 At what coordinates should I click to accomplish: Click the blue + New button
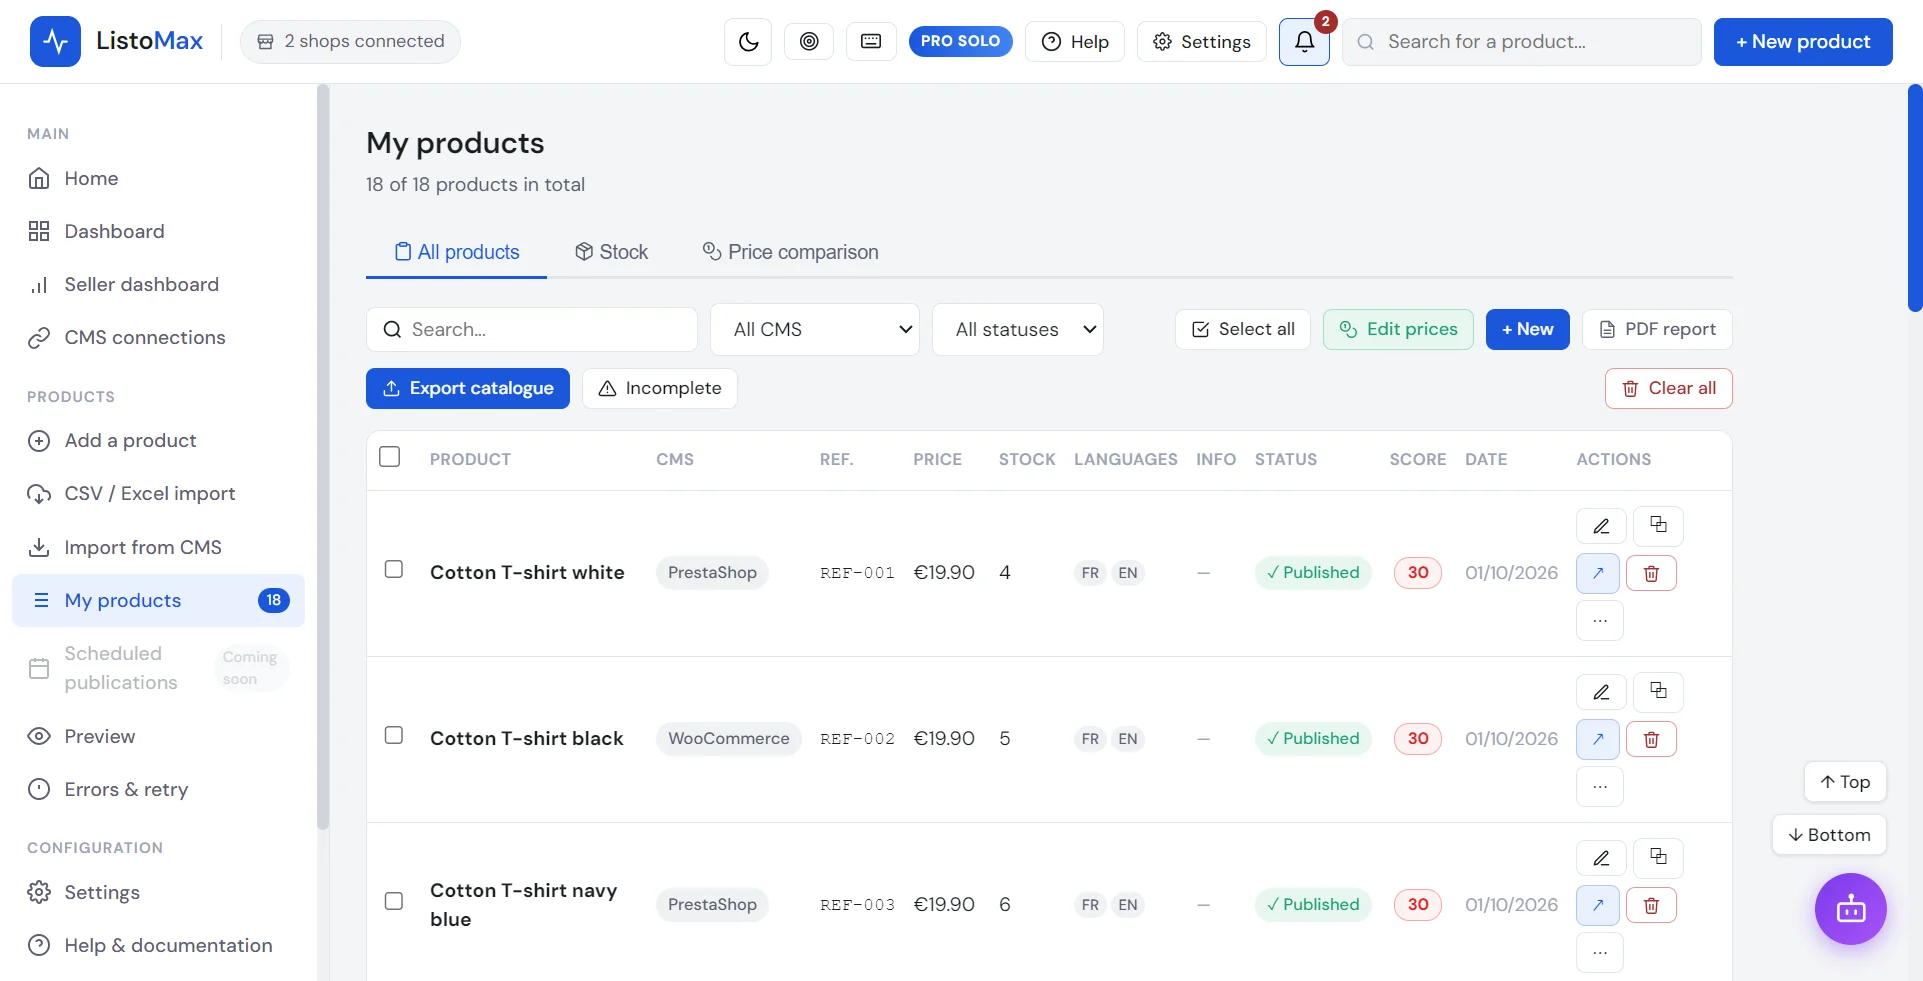tap(1527, 329)
